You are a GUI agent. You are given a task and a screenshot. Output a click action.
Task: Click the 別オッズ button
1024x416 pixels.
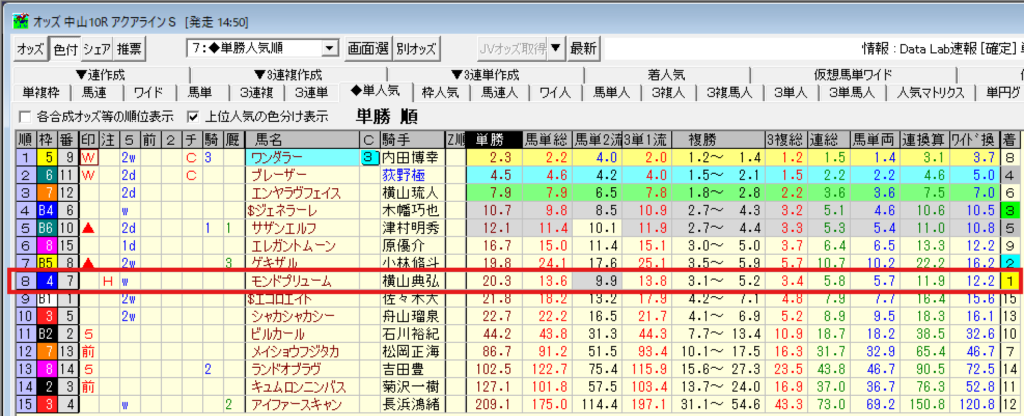416,48
